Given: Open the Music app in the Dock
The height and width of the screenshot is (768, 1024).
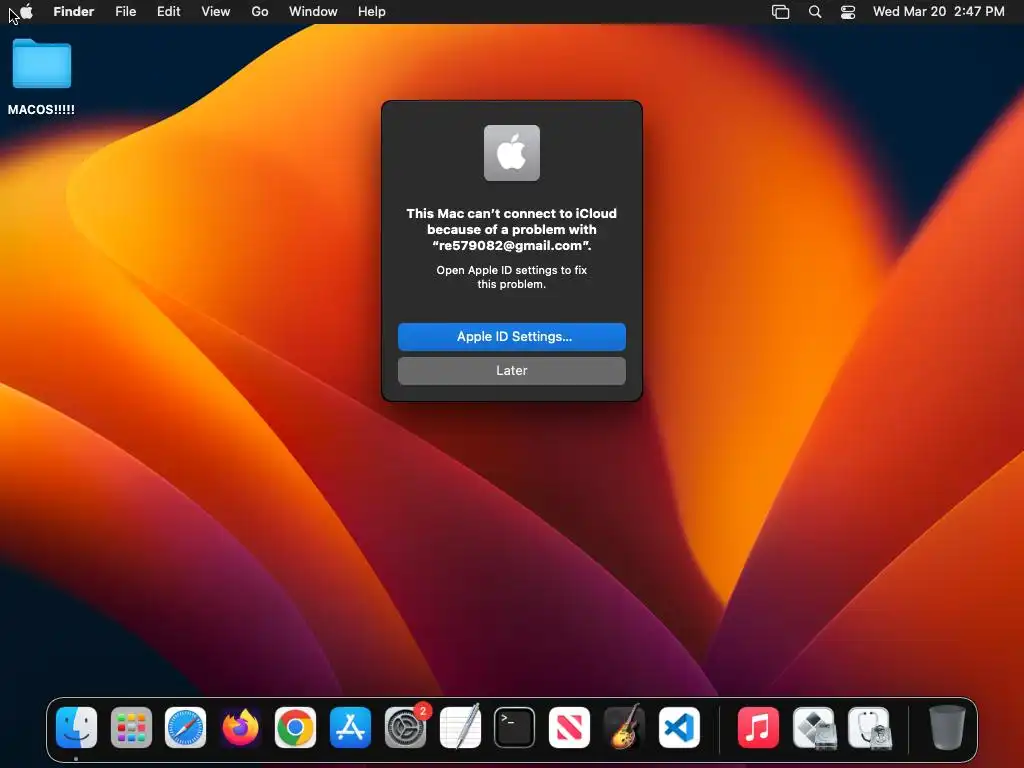Looking at the screenshot, I should pyautogui.click(x=758, y=728).
